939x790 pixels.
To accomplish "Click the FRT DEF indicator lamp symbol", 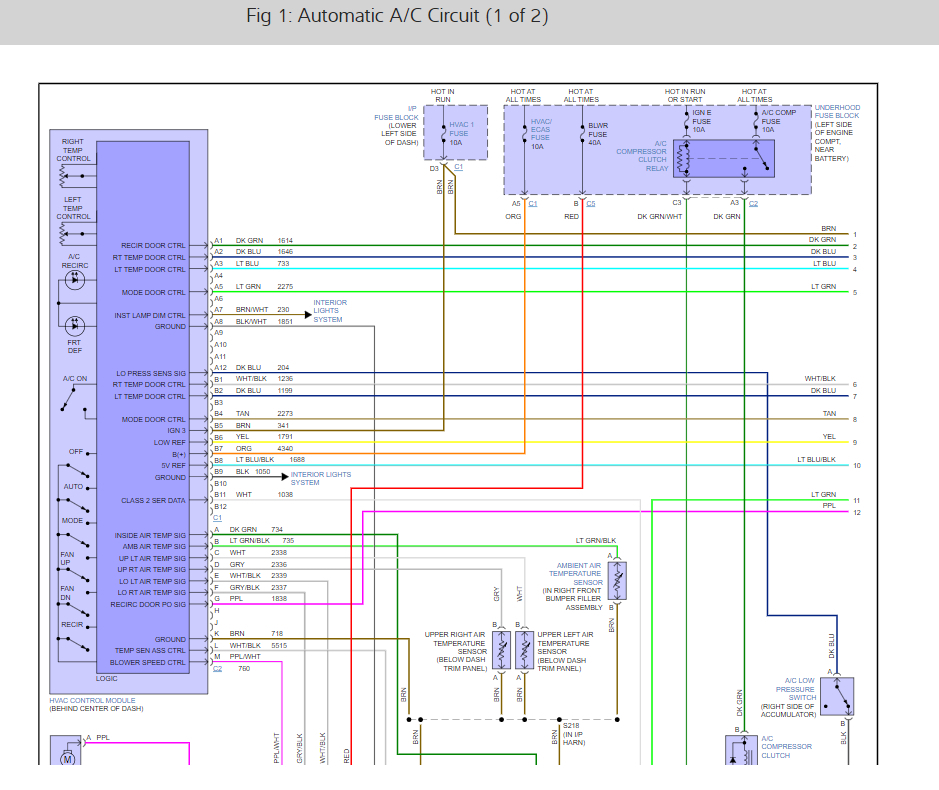I will click(x=74, y=326).
